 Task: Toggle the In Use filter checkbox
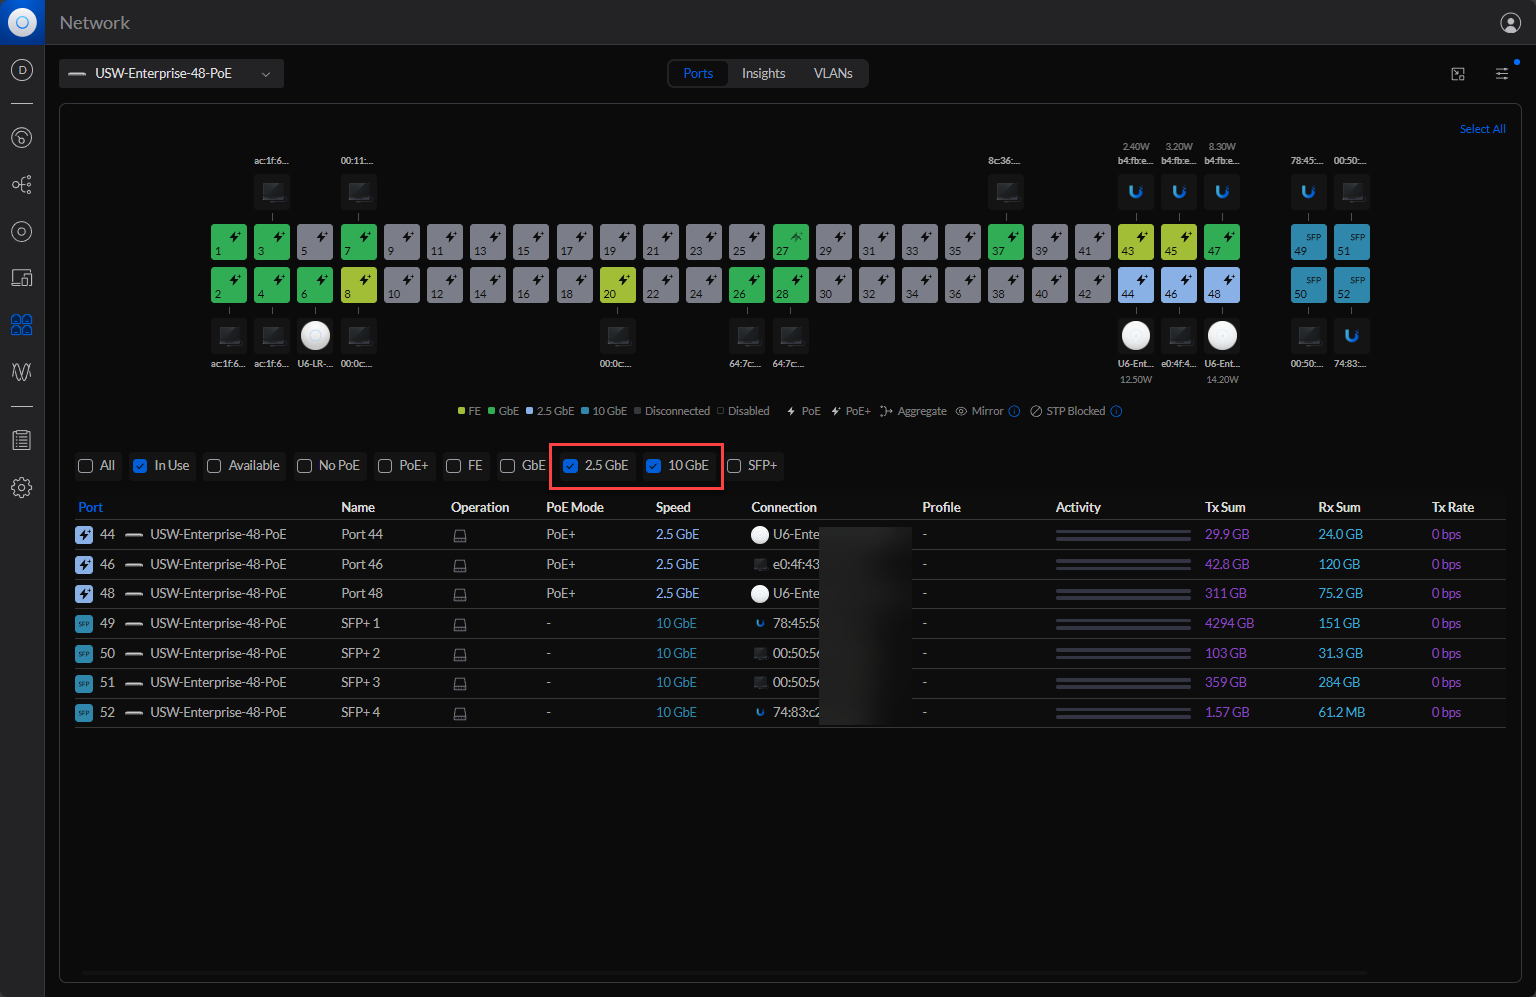coord(141,466)
